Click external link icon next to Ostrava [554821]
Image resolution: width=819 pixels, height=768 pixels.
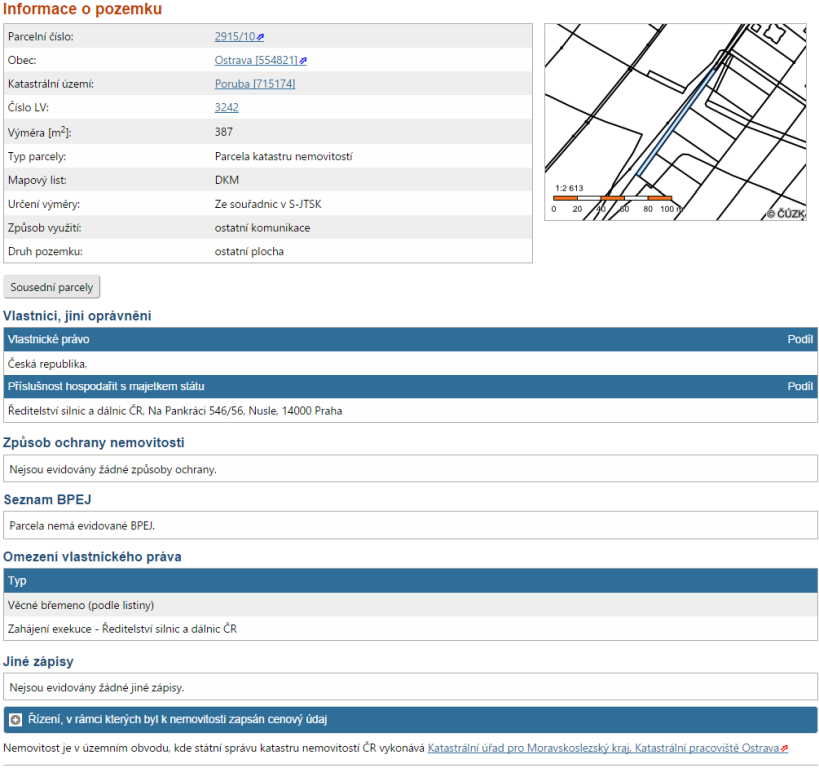303,61
